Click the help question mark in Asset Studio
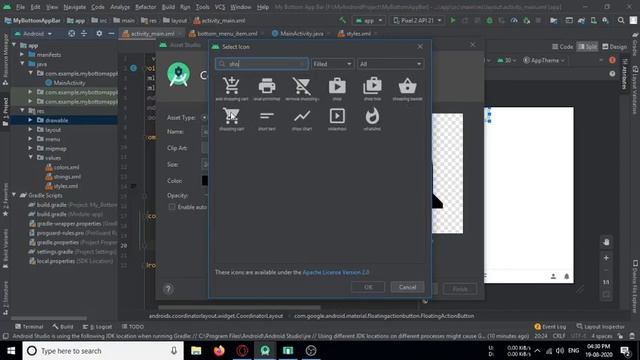This screenshot has width=640, height=360. tap(168, 289)
